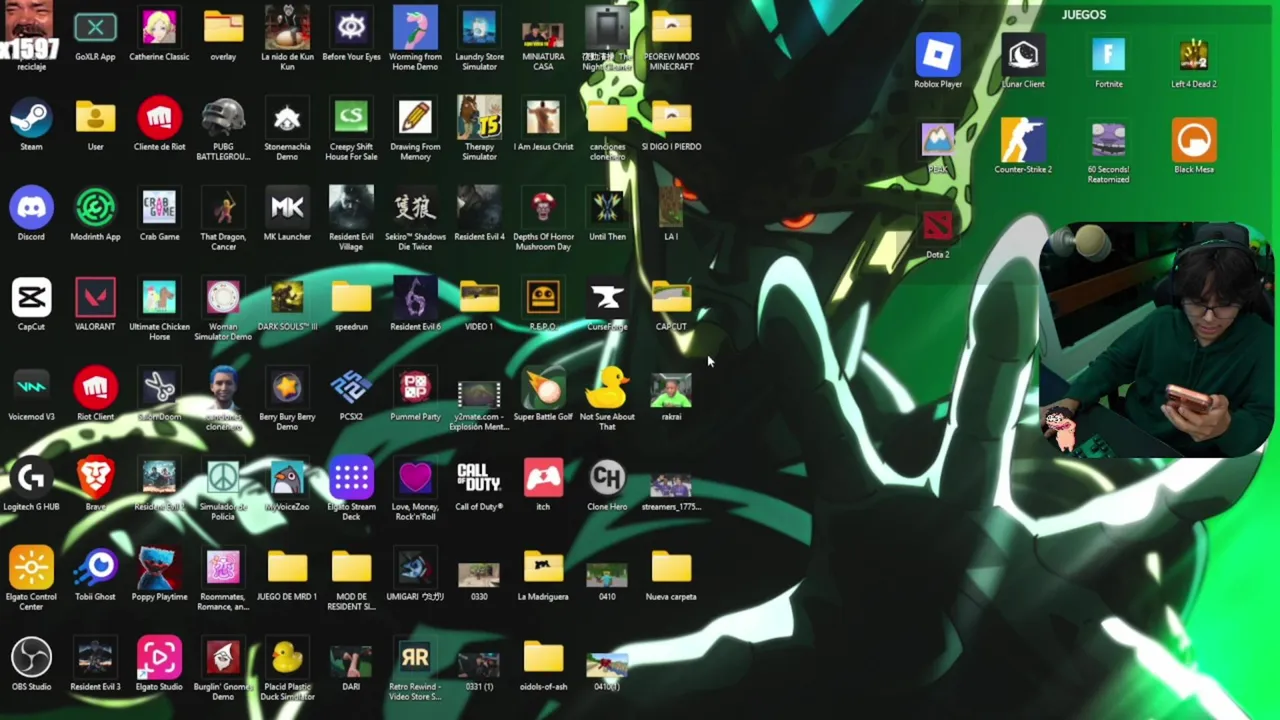
Task: Launch Elgato Control Center icon
Action: coord(31,568)
